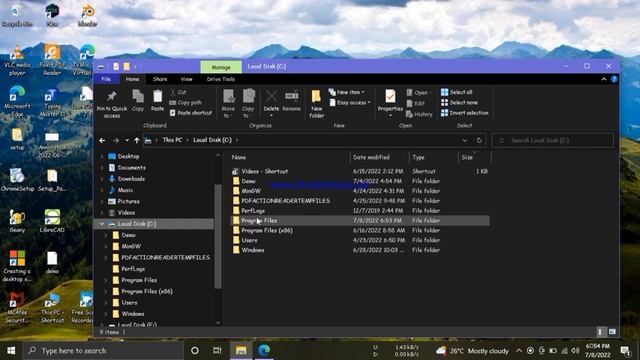The width and height of the screenshot is (640, 360).
Task: Click taskbar Type here to search box
Action: (102, 350)
